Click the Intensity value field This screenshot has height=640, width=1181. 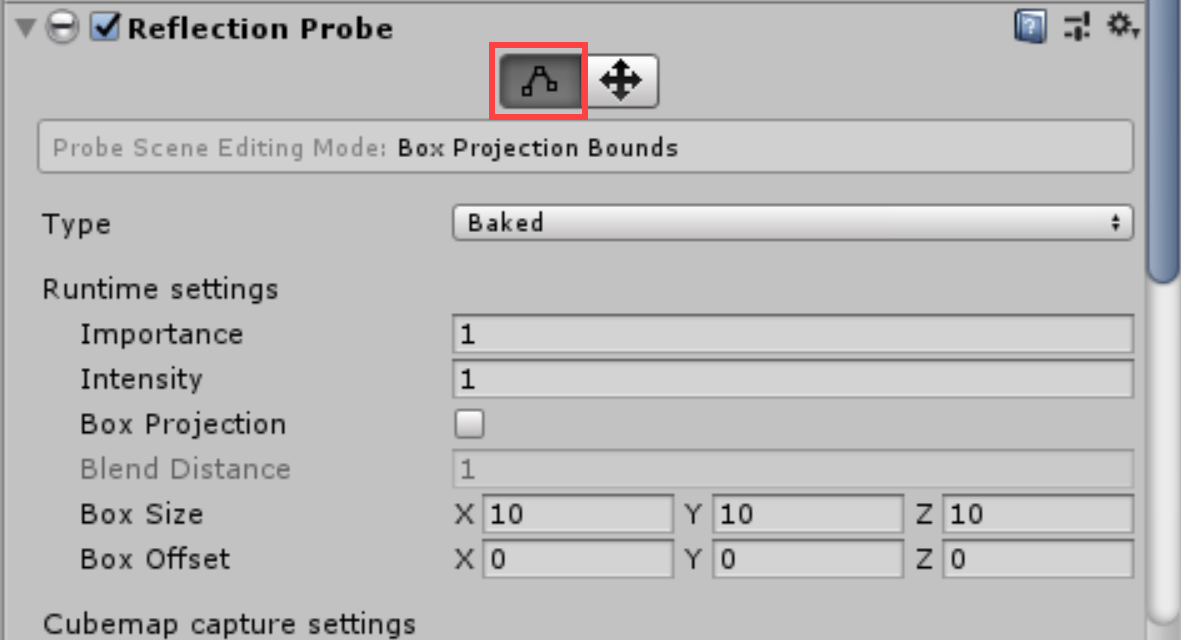click(x=792, y=379)
